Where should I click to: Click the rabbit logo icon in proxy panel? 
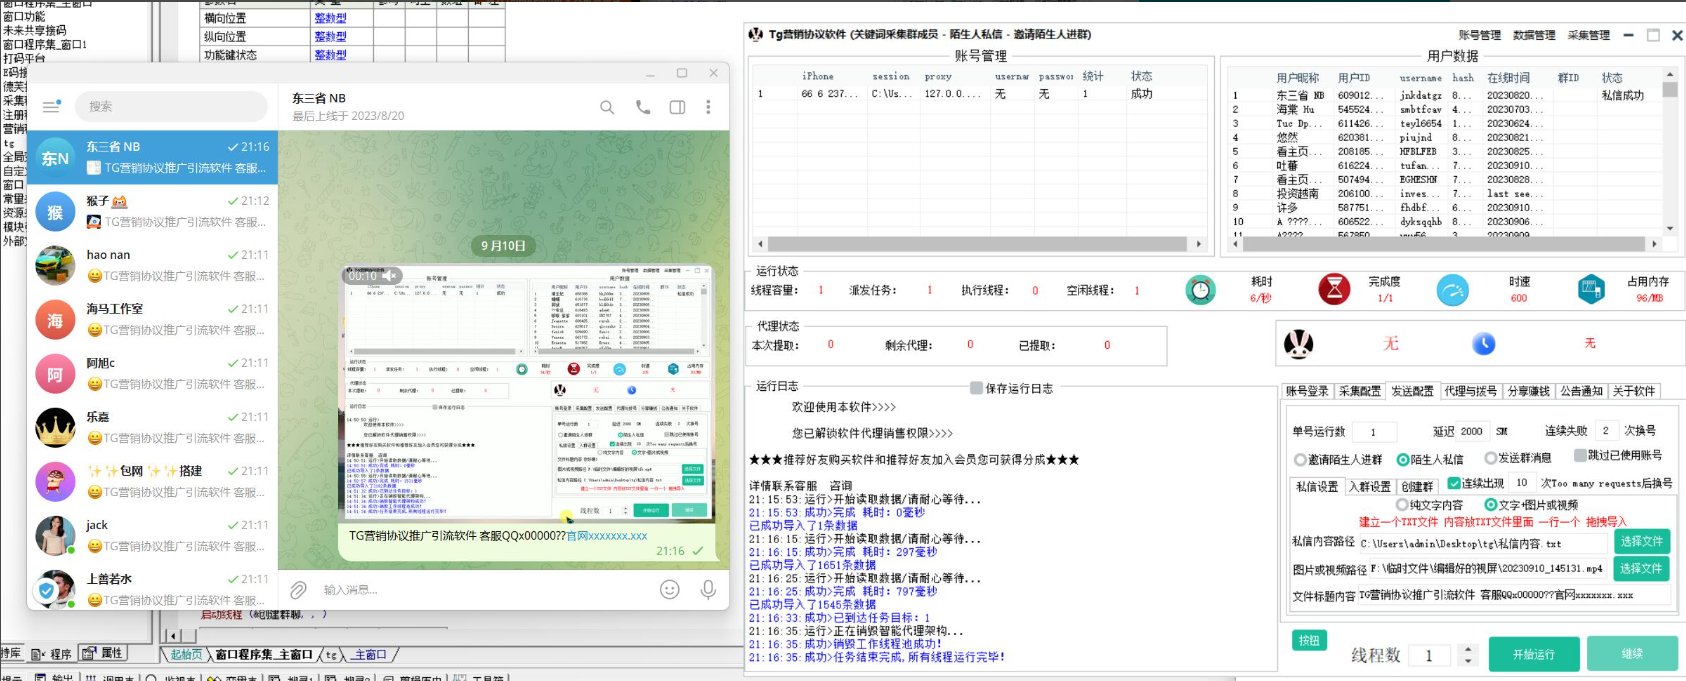(x=1298, y=344)
